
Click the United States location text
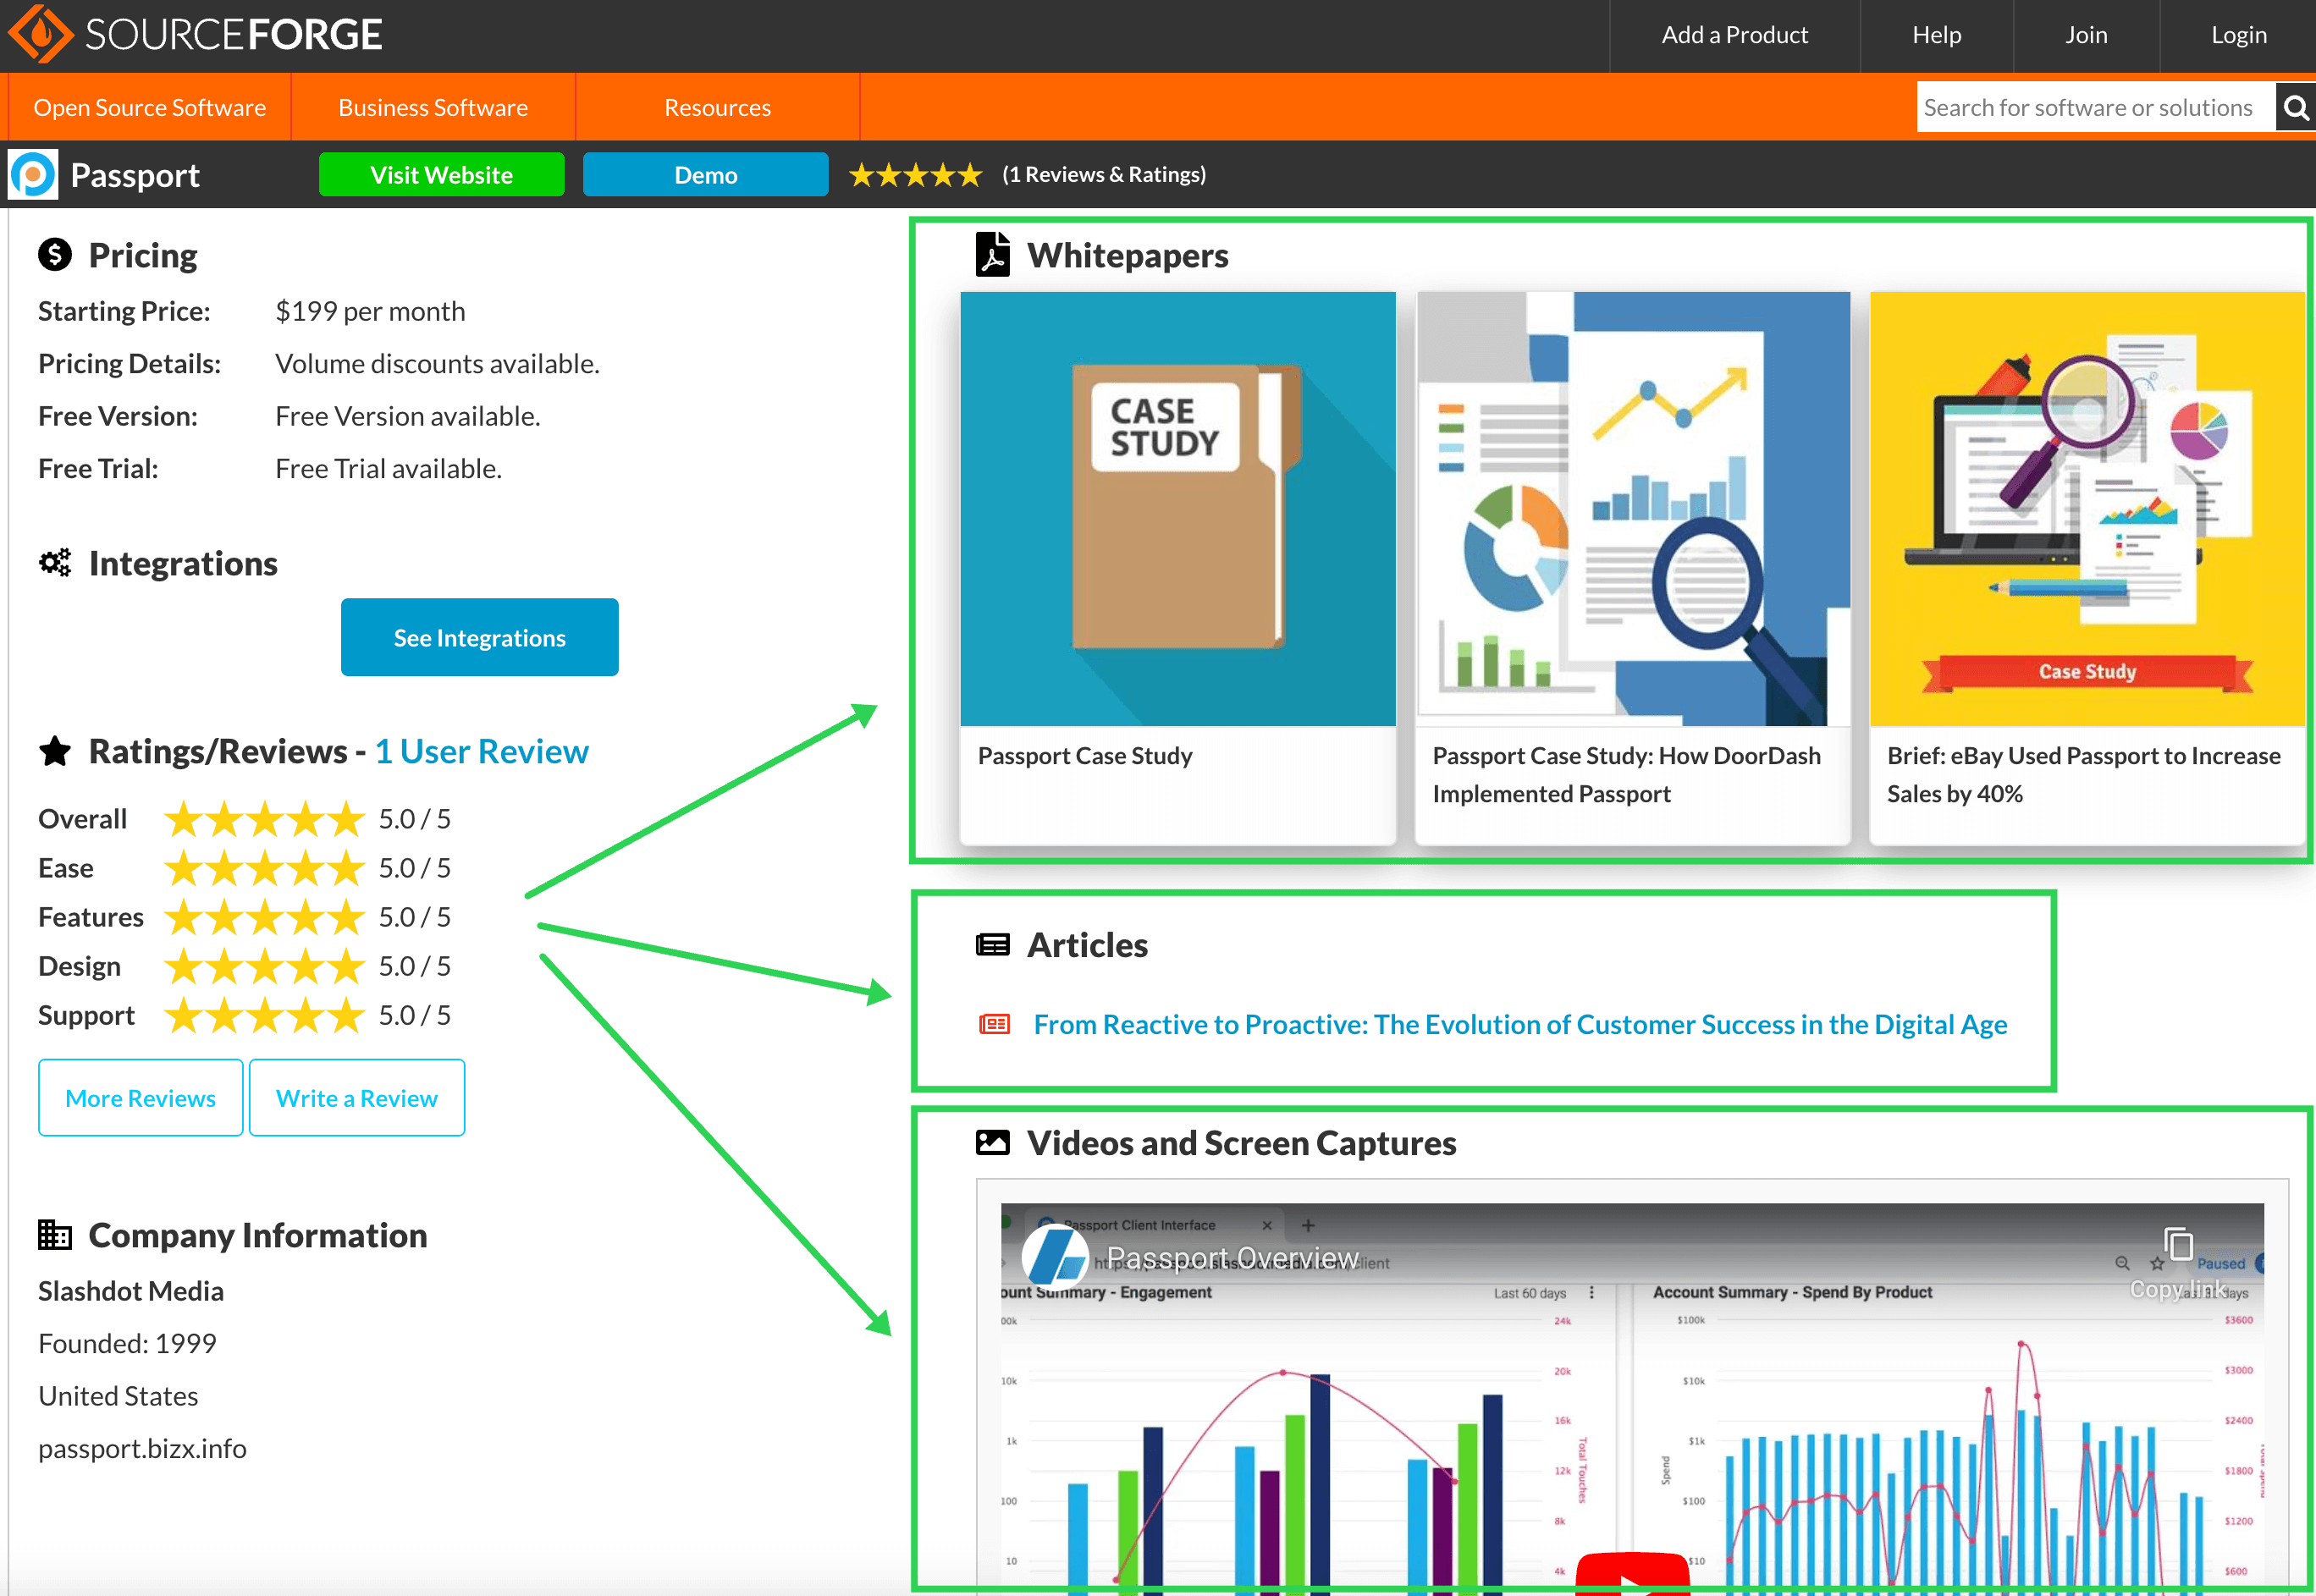click(x=118, y=1397)
